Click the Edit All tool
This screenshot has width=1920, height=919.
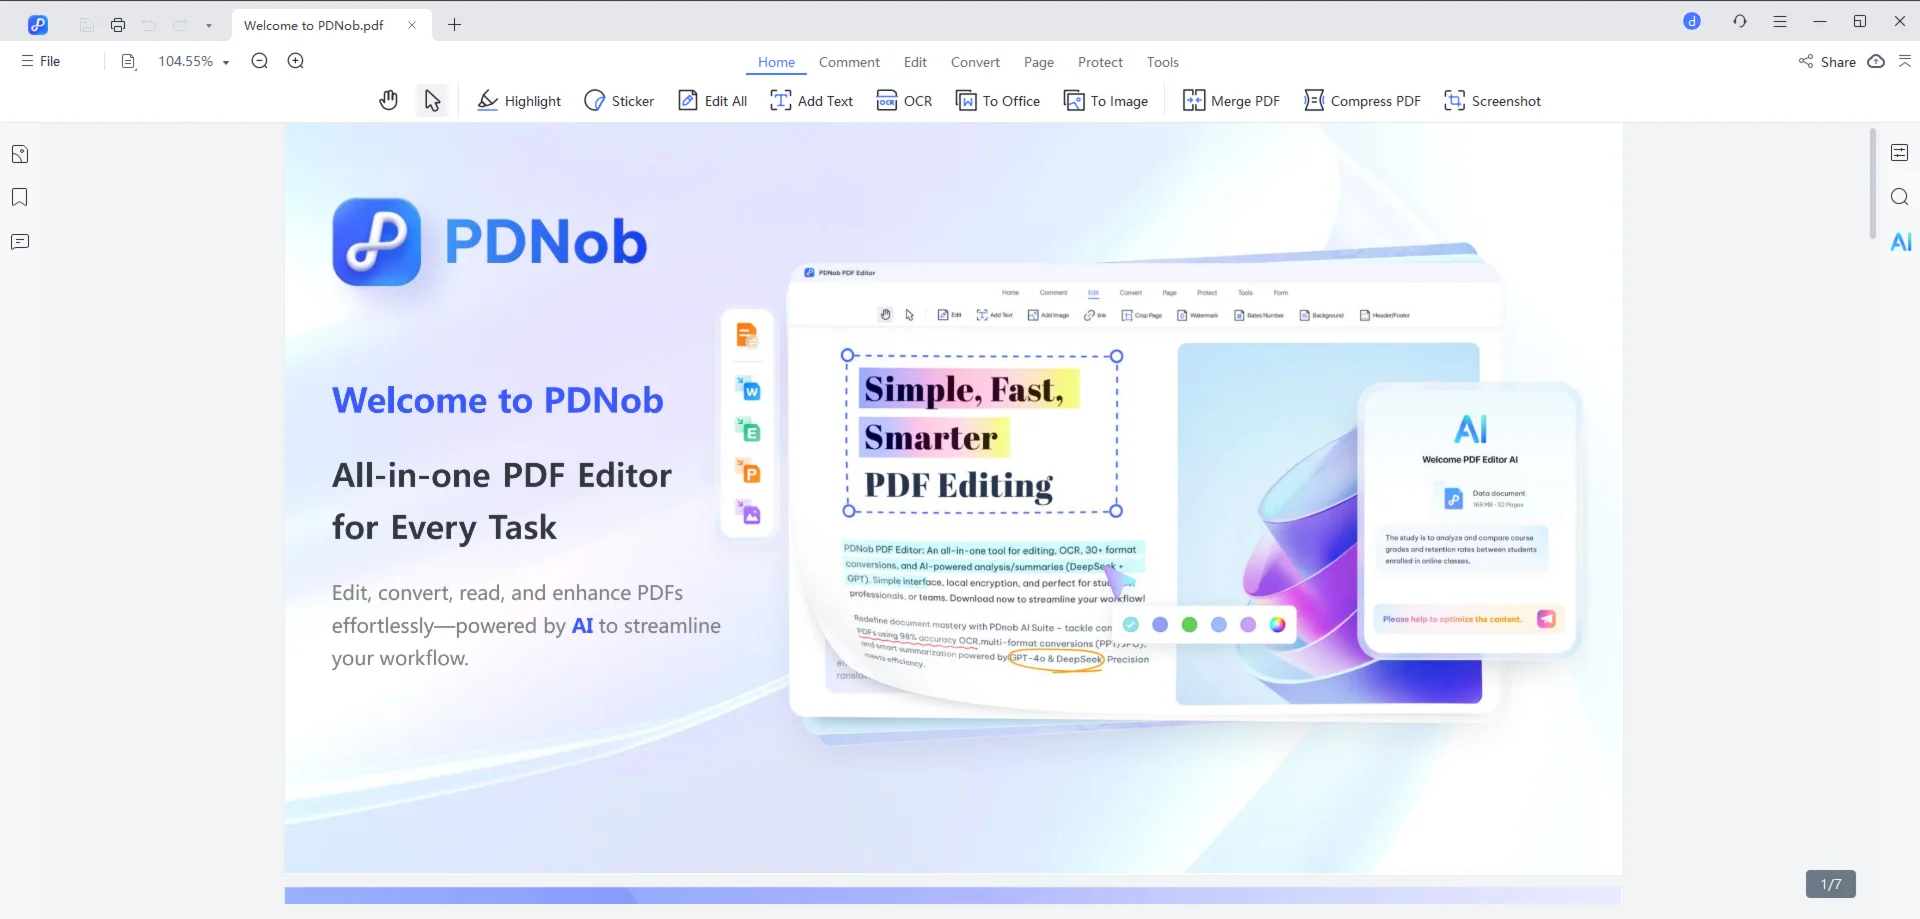pos(713,101)
